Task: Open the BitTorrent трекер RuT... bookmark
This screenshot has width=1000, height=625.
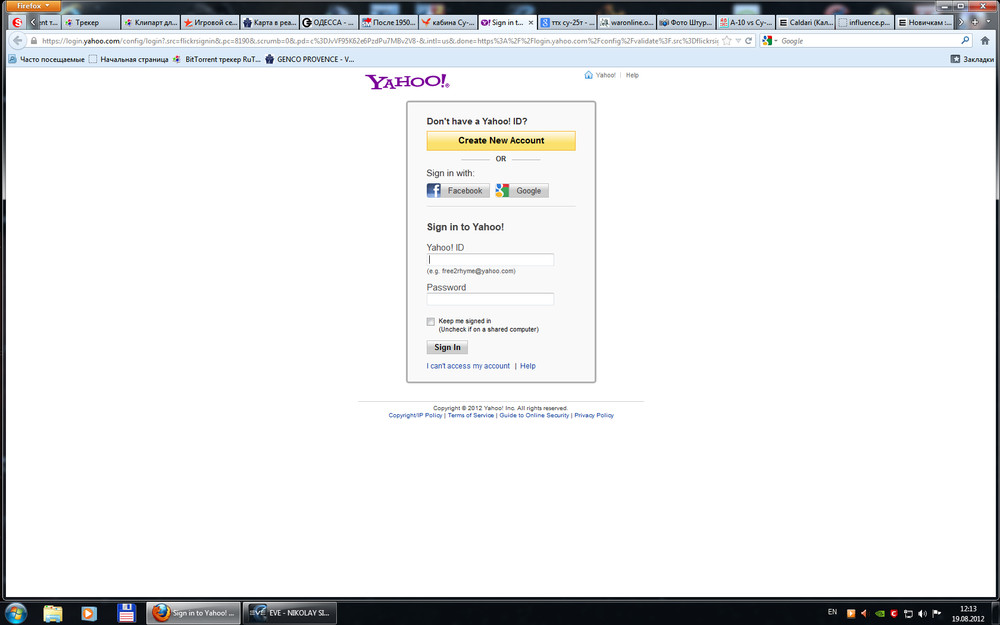Action: tap(217, 59)
